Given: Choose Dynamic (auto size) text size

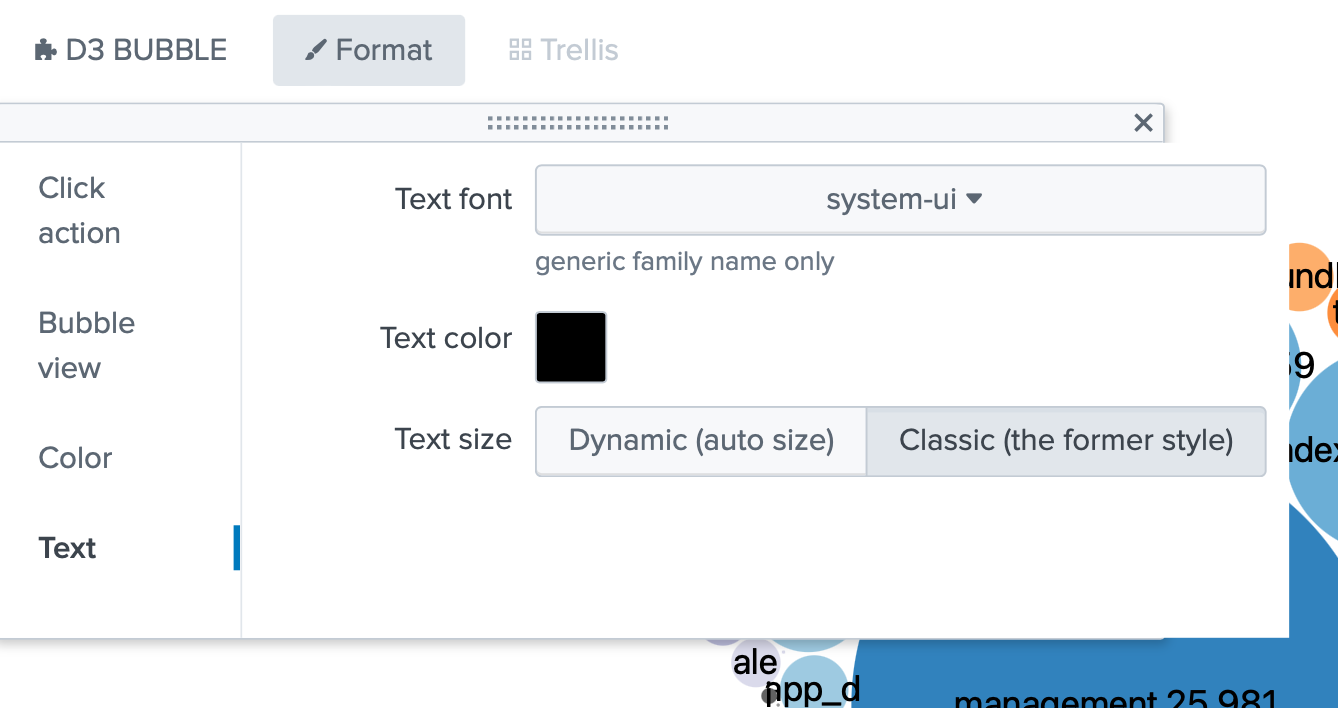Looking at the screenshot, I should 701,440.
